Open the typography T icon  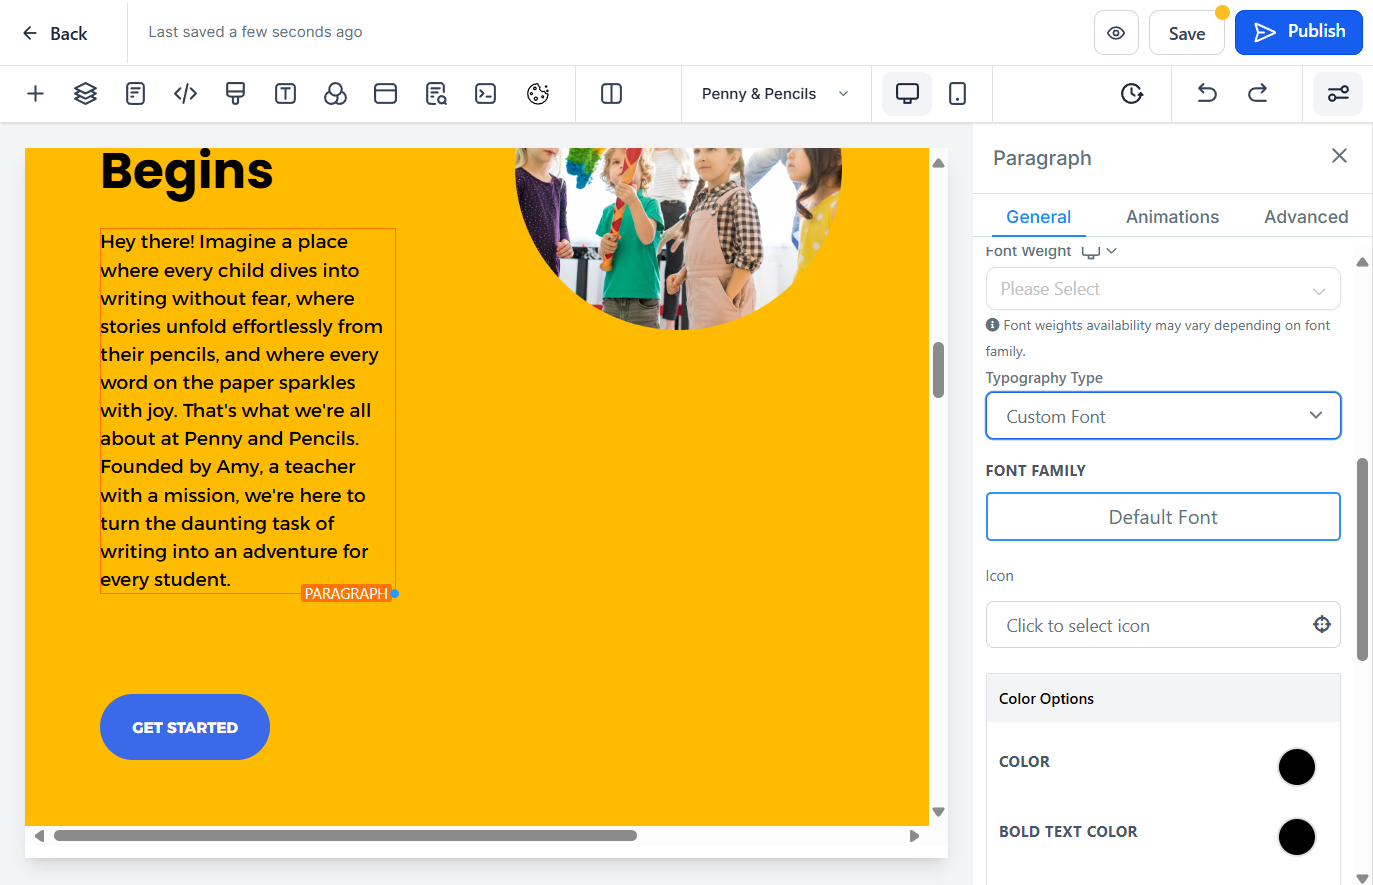(285, 94)
